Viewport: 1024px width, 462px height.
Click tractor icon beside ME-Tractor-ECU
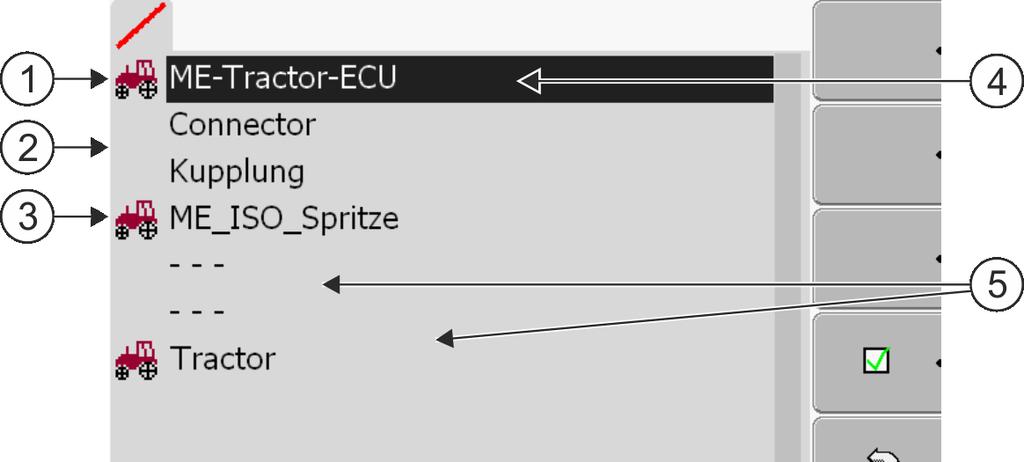136,80
